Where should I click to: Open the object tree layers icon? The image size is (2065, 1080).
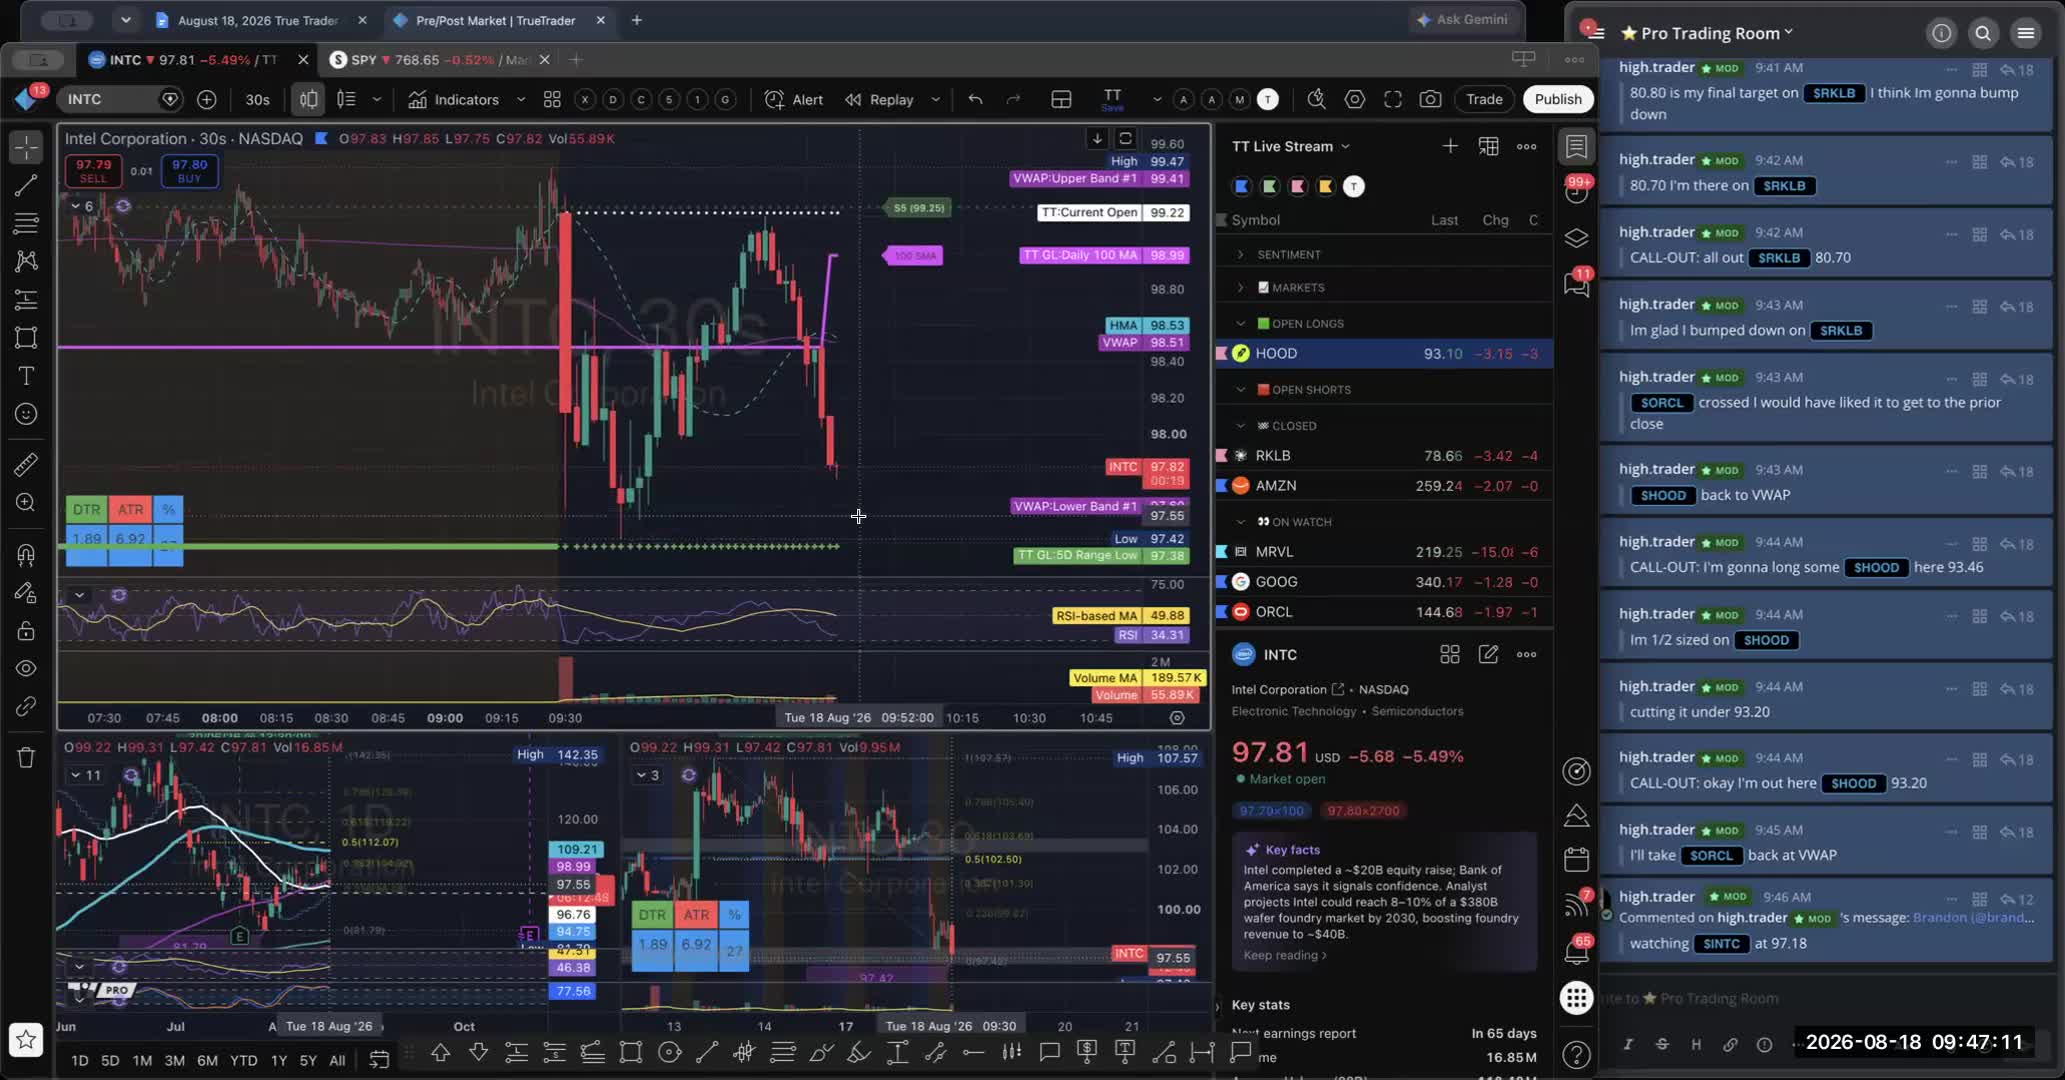pyautogui.click(x=1576, y=238)
